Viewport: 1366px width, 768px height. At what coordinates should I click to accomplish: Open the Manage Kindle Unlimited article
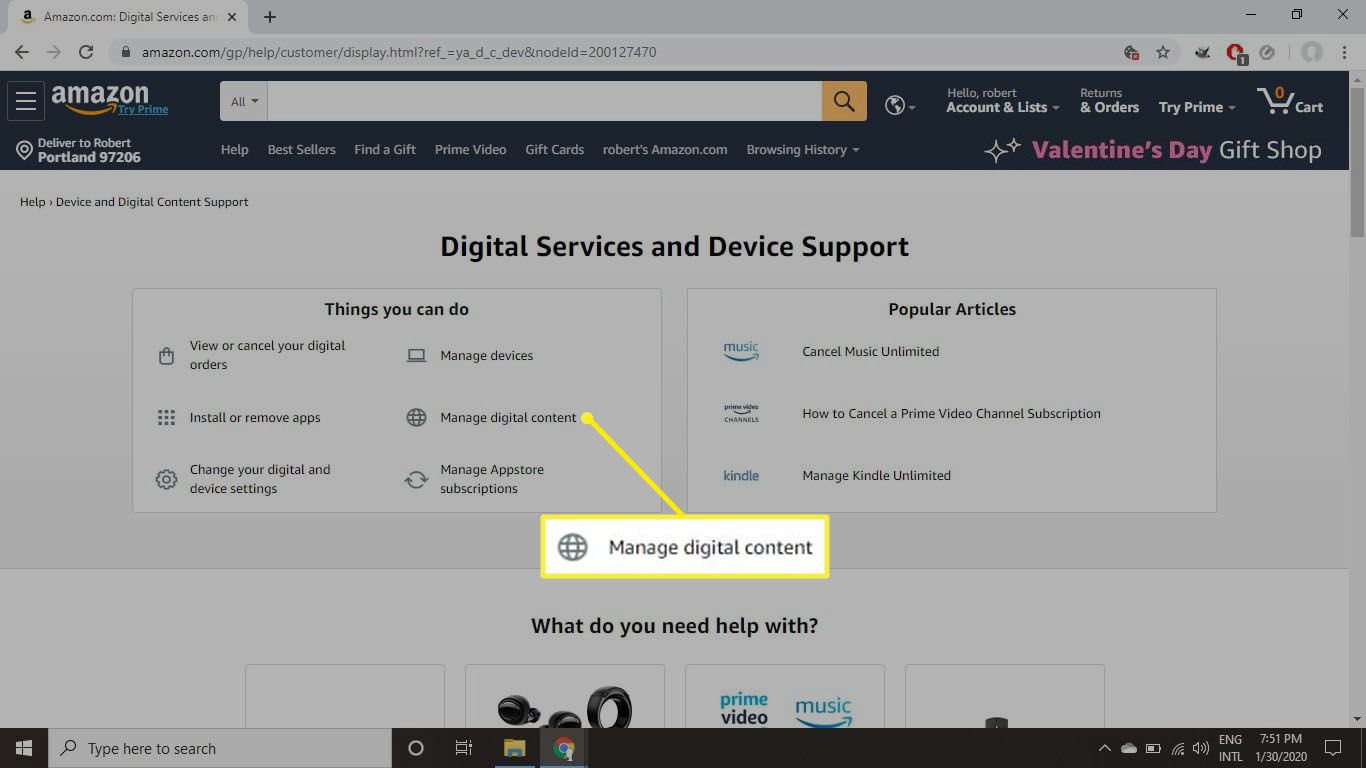pos(876,476)
